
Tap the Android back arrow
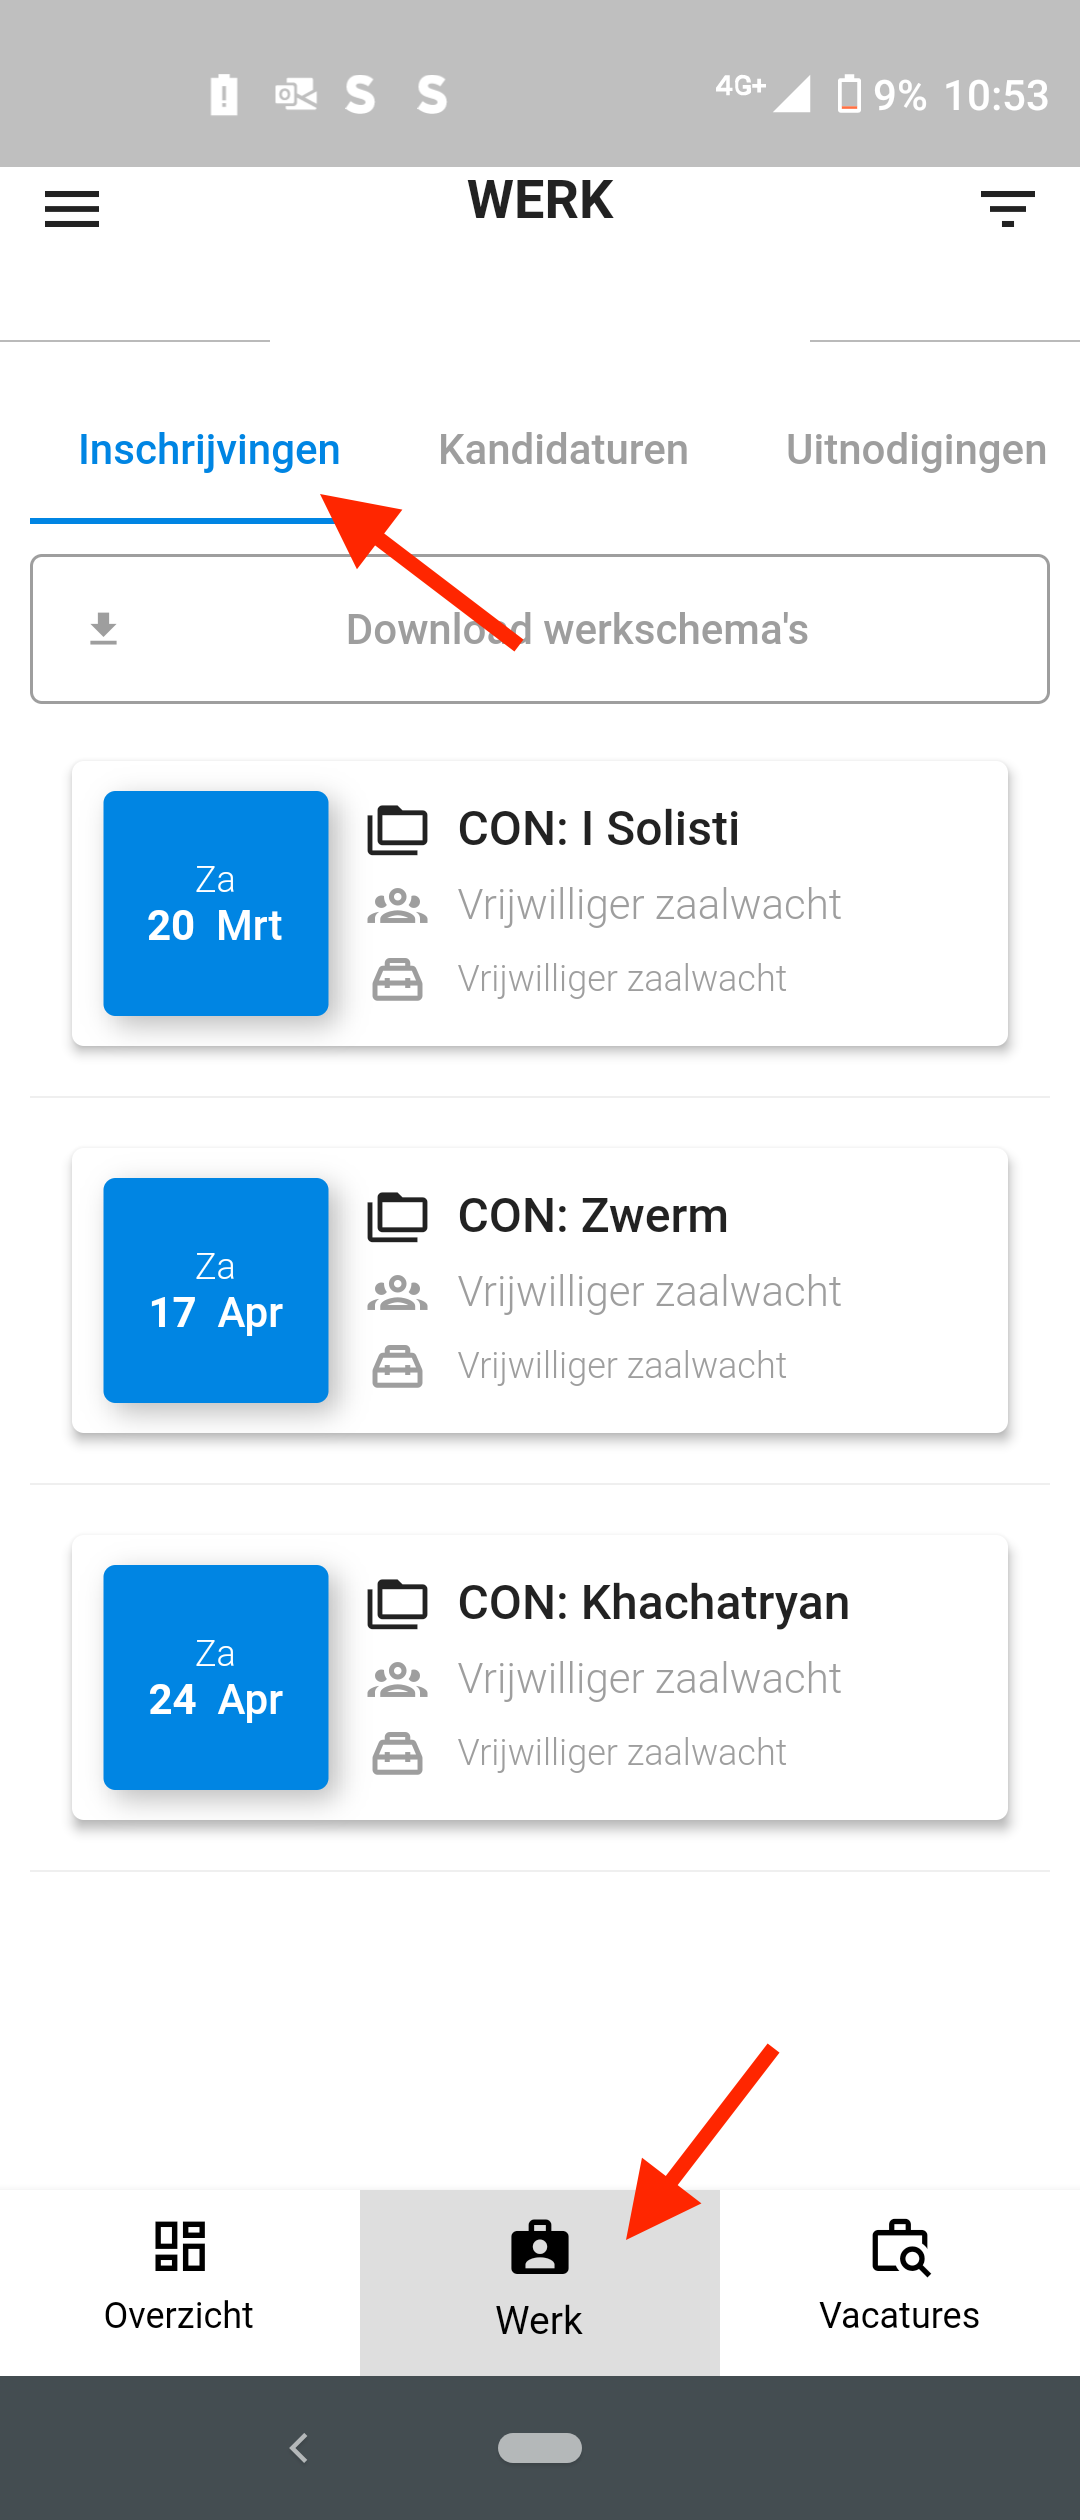pyautogui.click(x=298, y=2448)
